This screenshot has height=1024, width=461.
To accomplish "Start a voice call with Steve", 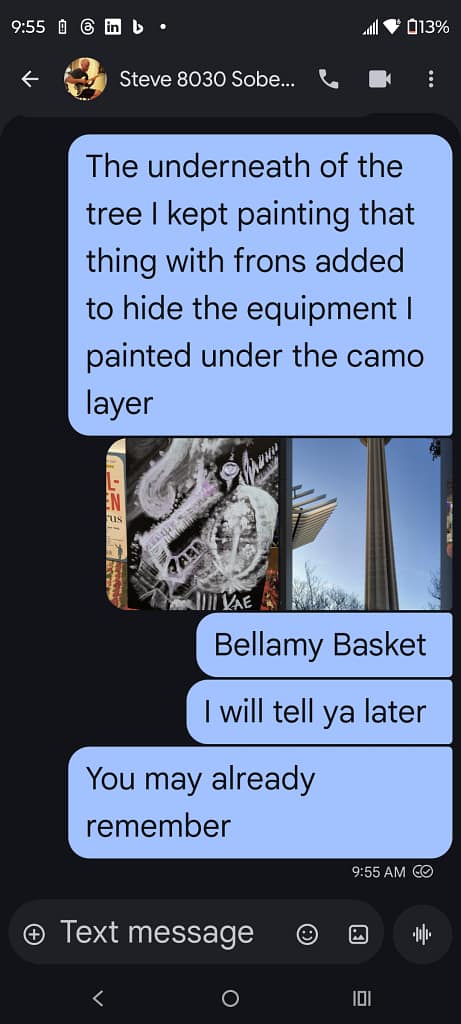I will 328,79.
